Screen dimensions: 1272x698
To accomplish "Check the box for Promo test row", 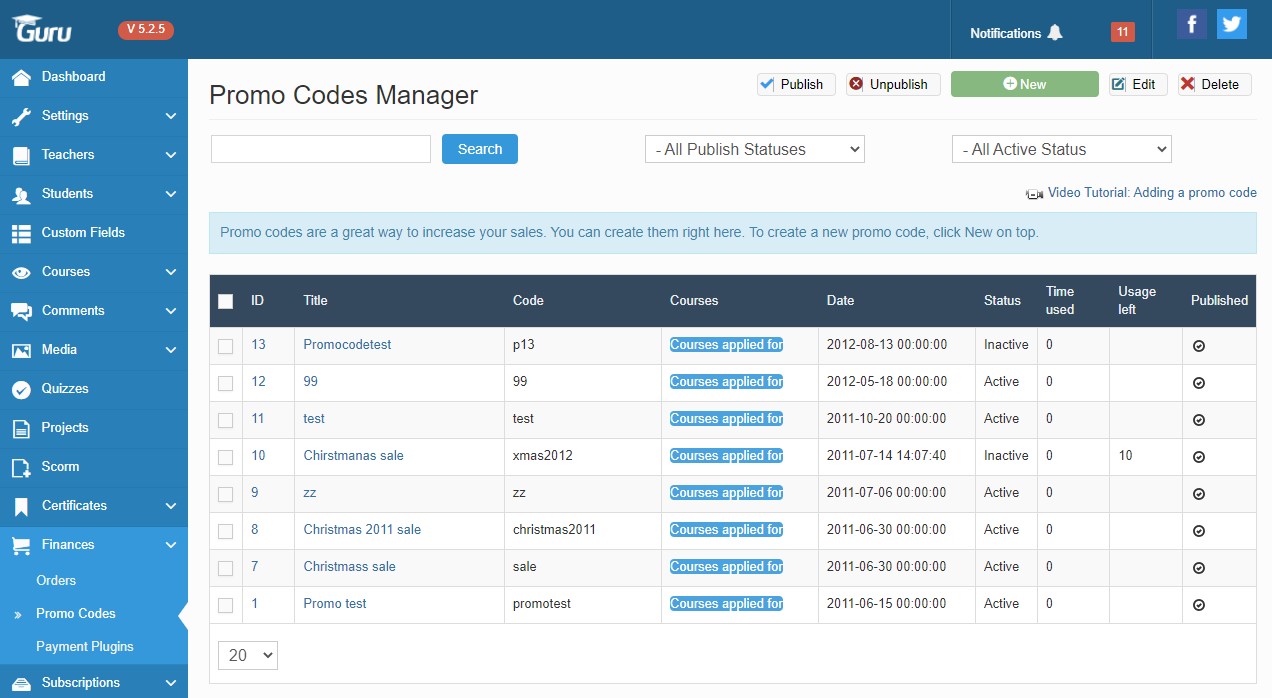I will pyautogui.click(x=225, y=605).
